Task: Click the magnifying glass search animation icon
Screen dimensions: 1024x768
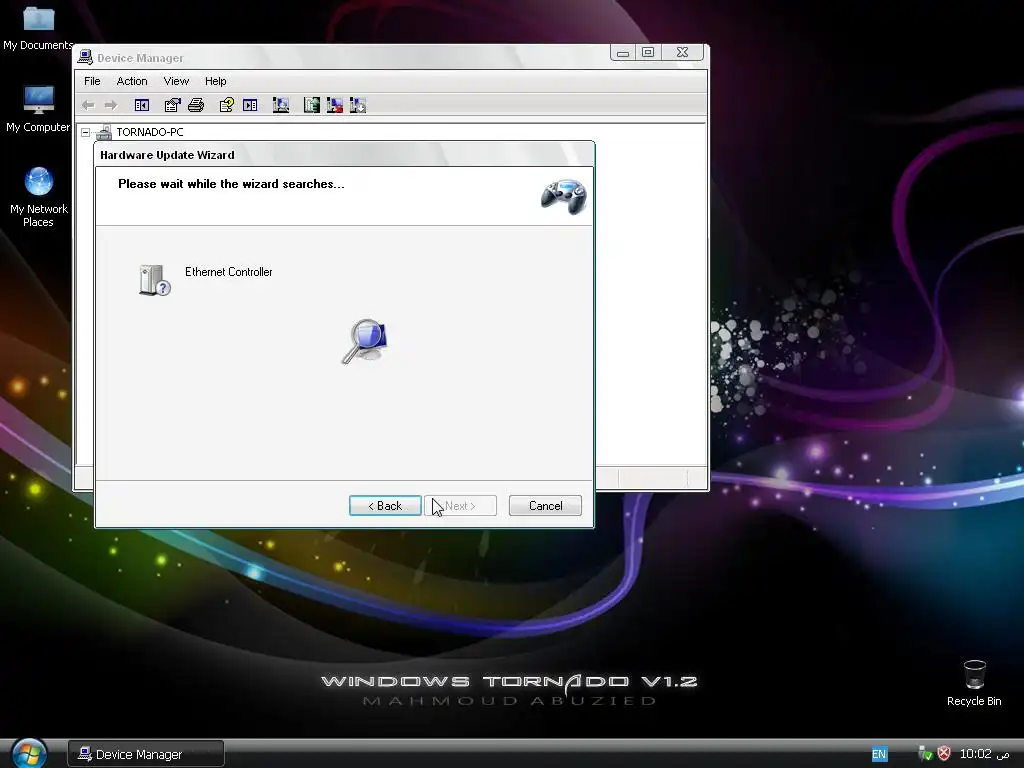Action: pyautogui.click(x=365, y=341)
